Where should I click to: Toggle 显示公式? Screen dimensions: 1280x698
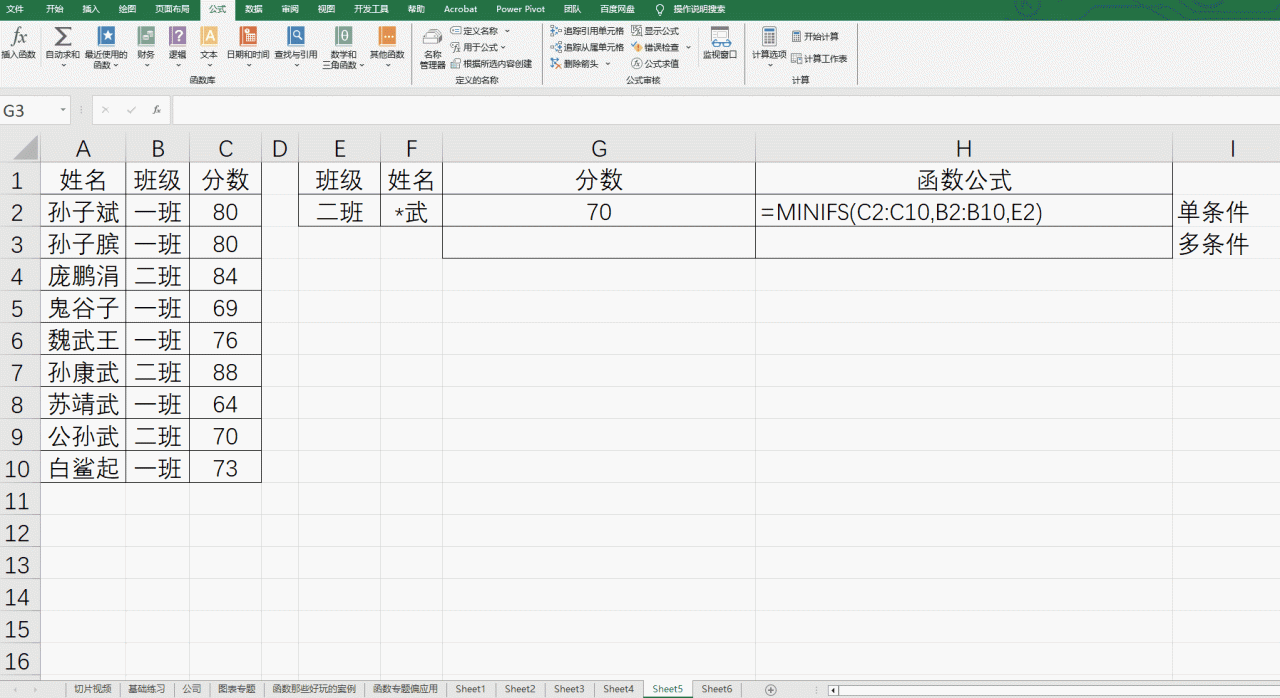[655, 31]
